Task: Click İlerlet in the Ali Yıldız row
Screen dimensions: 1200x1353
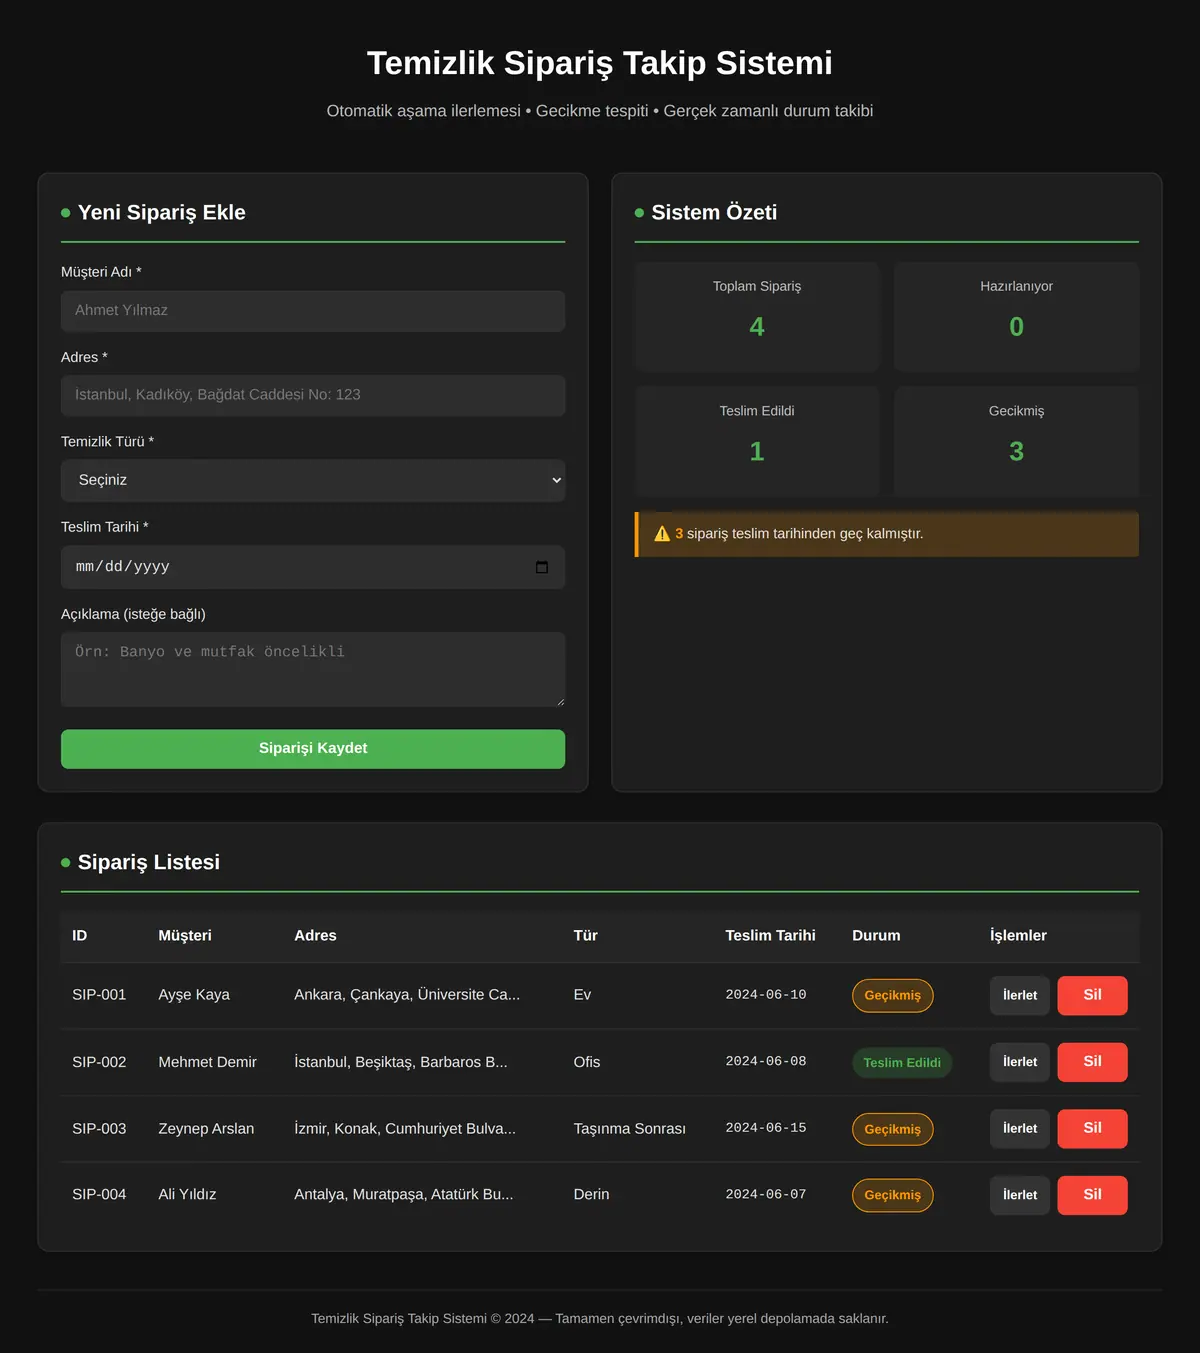Action: (x=1020, y=1195)
